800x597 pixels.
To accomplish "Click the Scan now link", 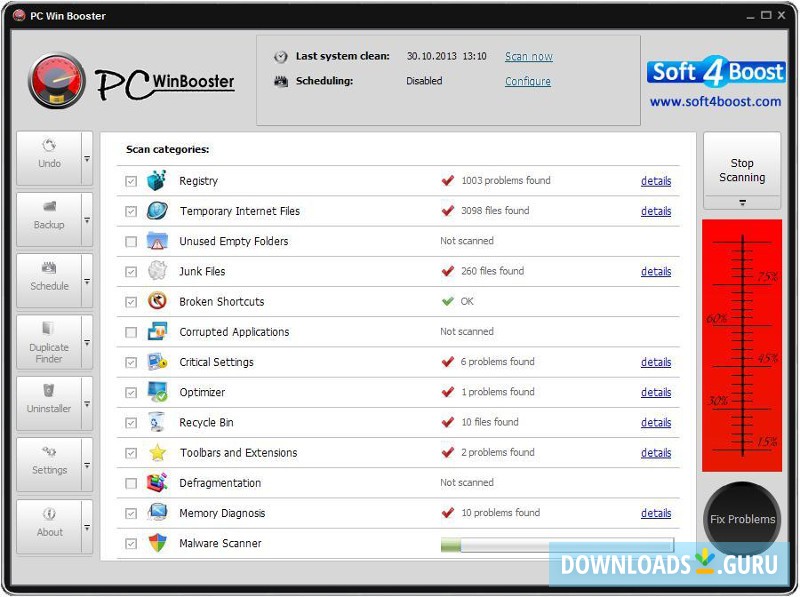I will 529,57.
